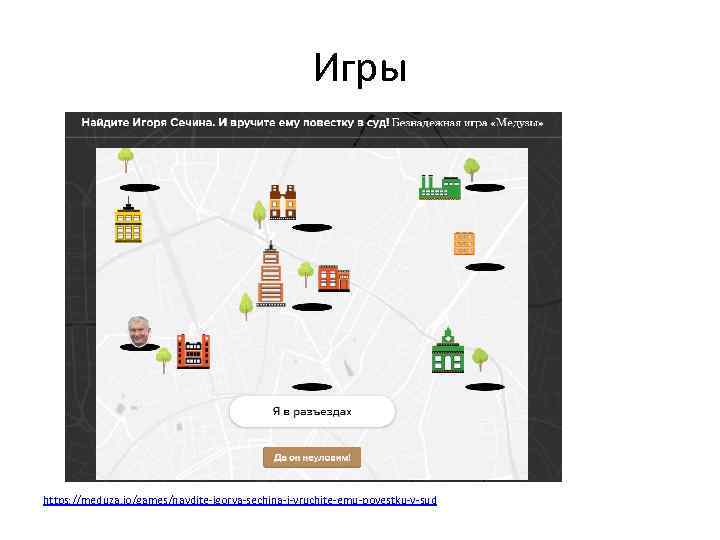Click the brown twin-tower building
720x540 pixels.
point(282,202)
